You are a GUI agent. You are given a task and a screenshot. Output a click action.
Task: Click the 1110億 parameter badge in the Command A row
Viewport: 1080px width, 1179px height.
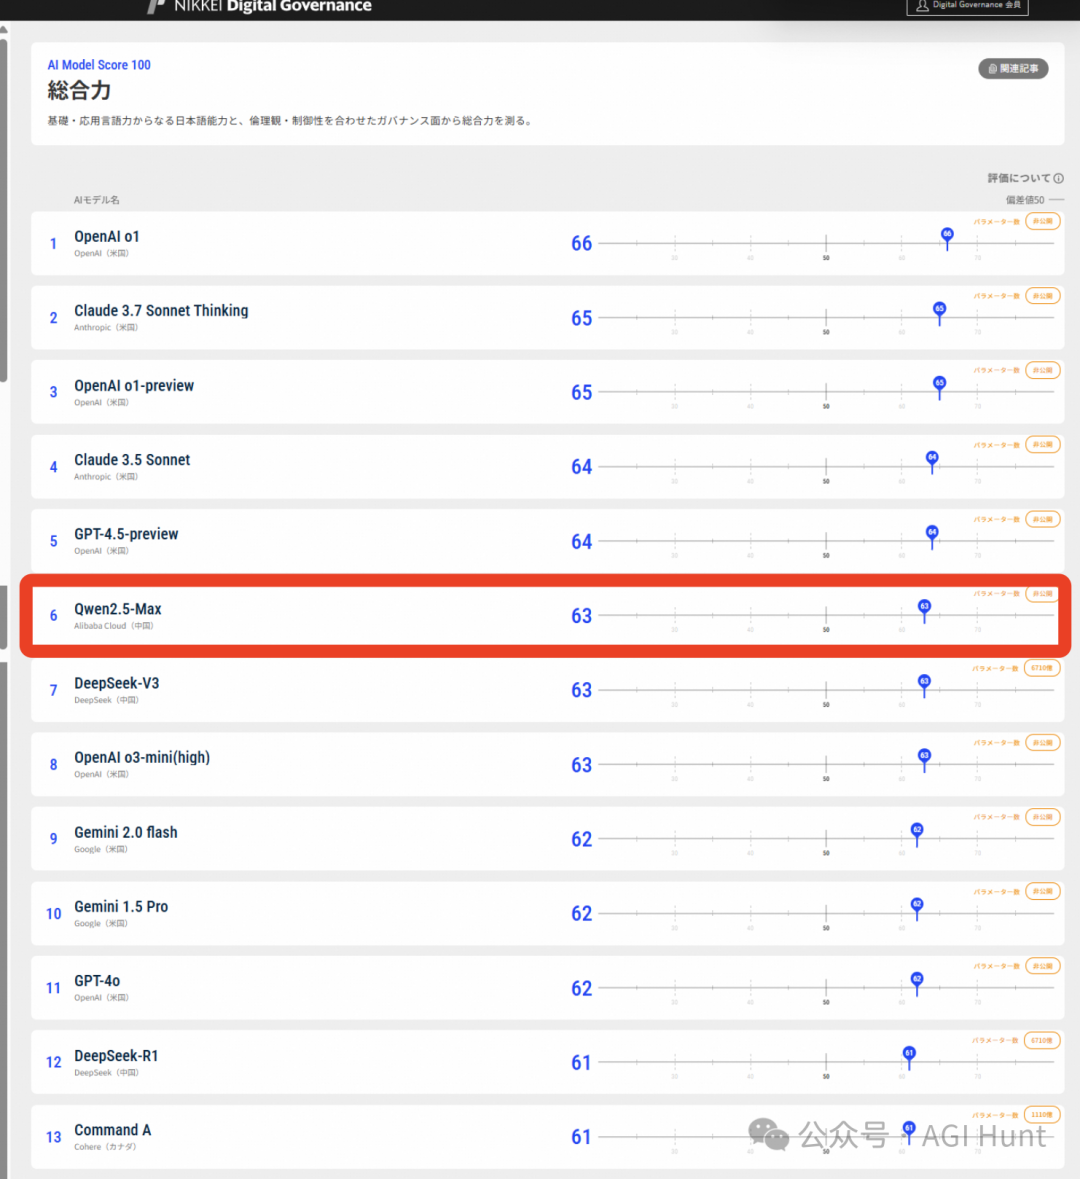coord(1042,1114)
